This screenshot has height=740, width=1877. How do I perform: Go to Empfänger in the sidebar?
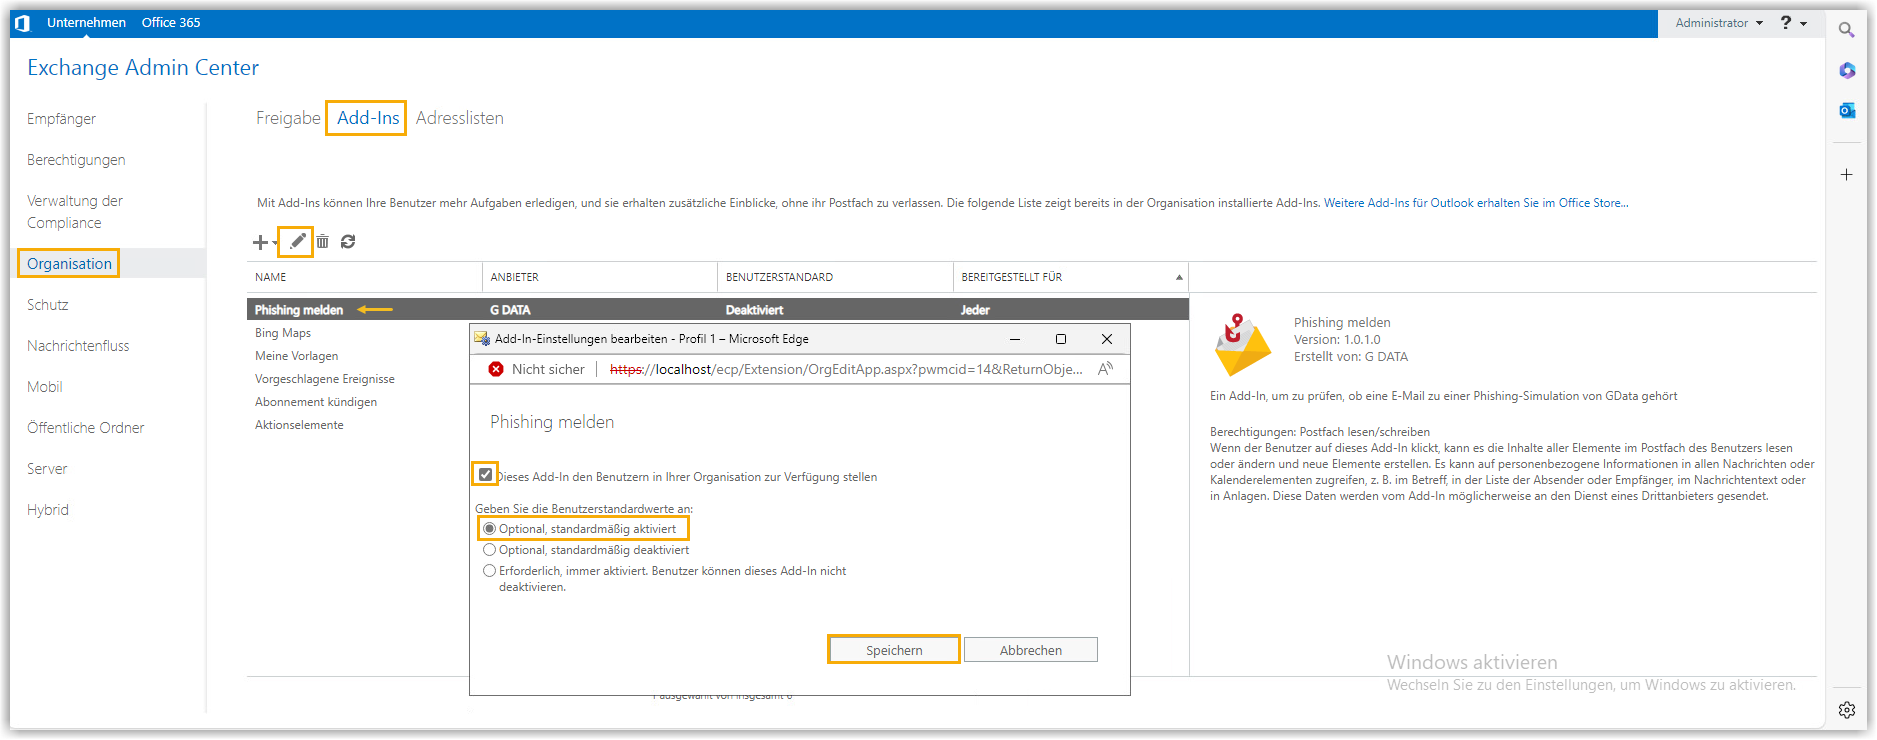[x=61, y=118]
